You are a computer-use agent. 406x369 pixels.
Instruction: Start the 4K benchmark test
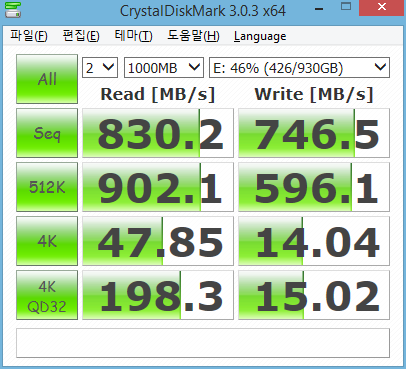point(47,241)
